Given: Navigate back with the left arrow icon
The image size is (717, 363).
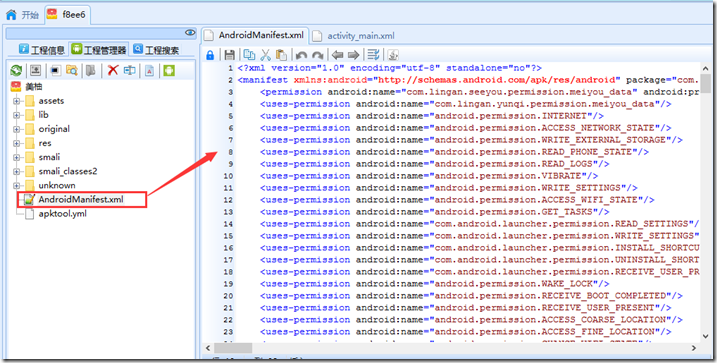Looking at the screenshot, I should pyautogui.click(x=337, y=55).
